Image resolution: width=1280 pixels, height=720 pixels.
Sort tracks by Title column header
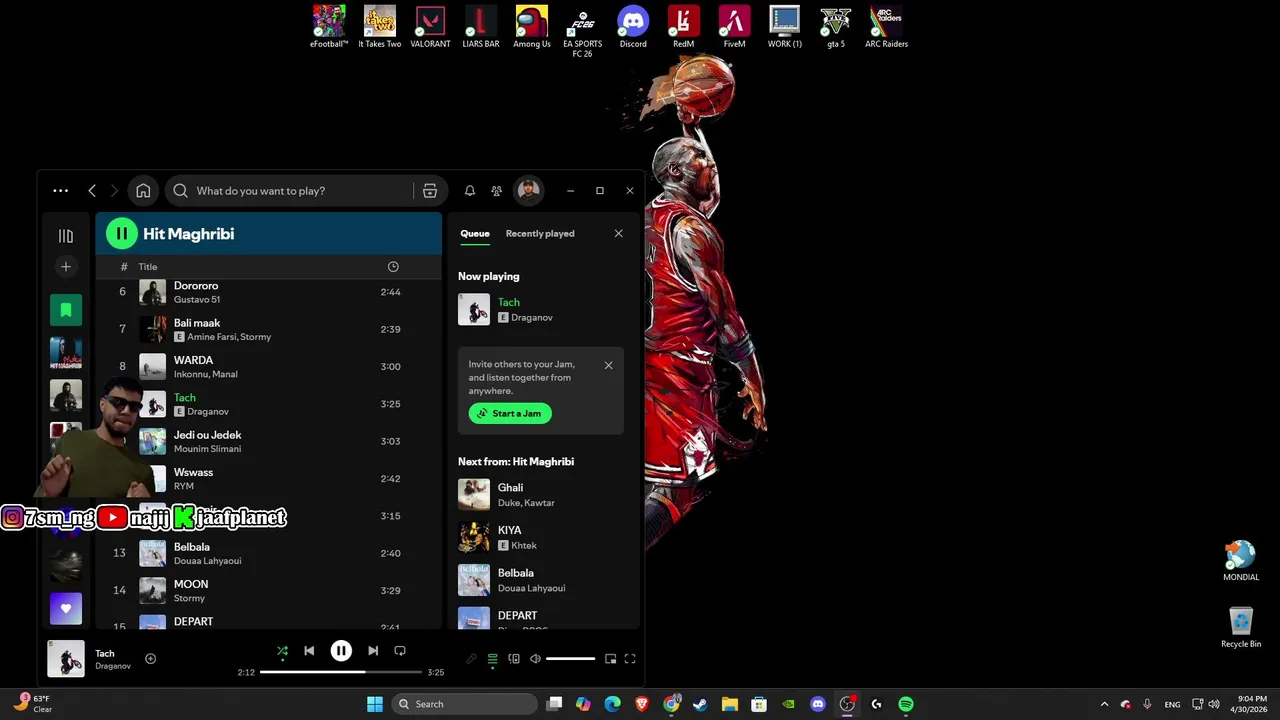tap(148, 267)
